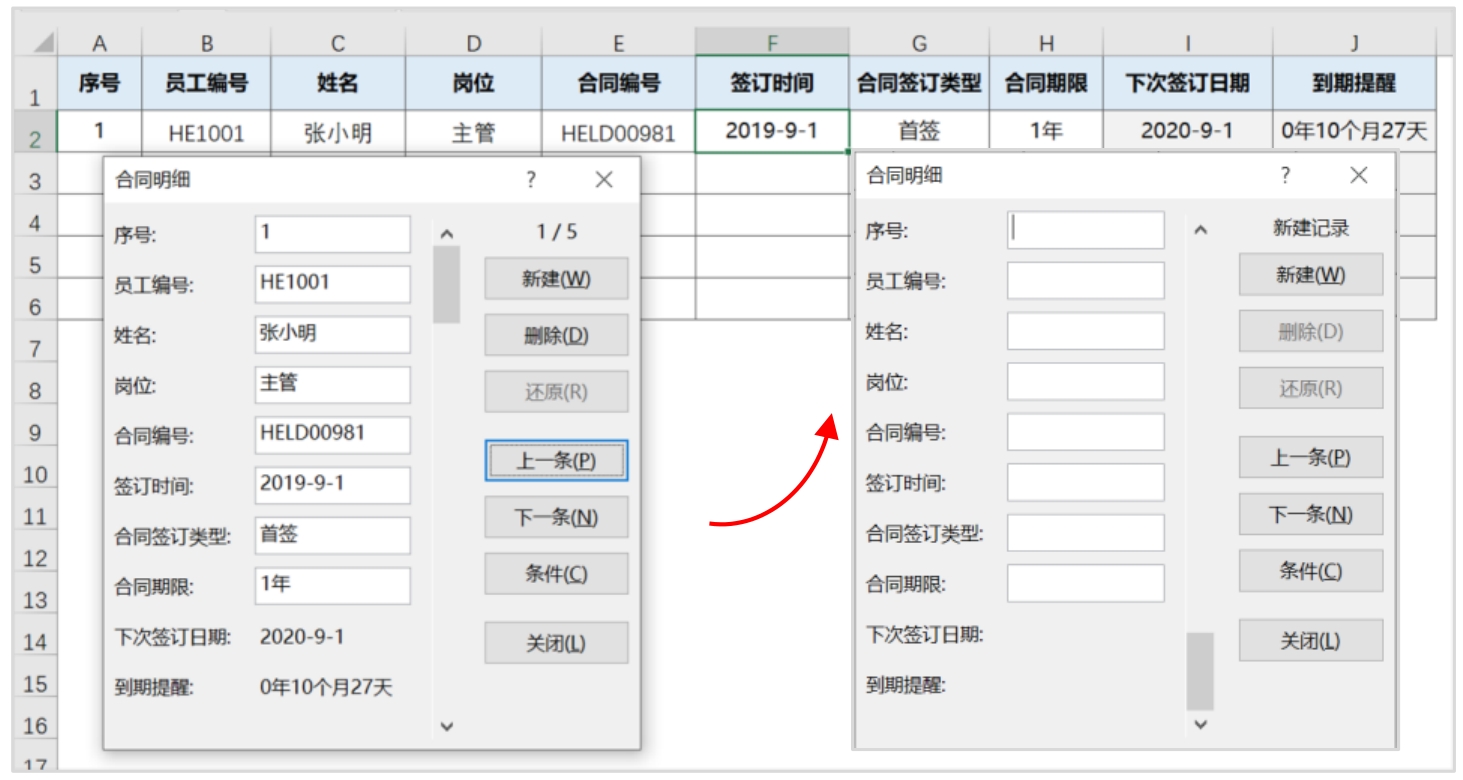Click the help question mark in the right dialog
1463x780 pixels.
(x=1285, y=175)
